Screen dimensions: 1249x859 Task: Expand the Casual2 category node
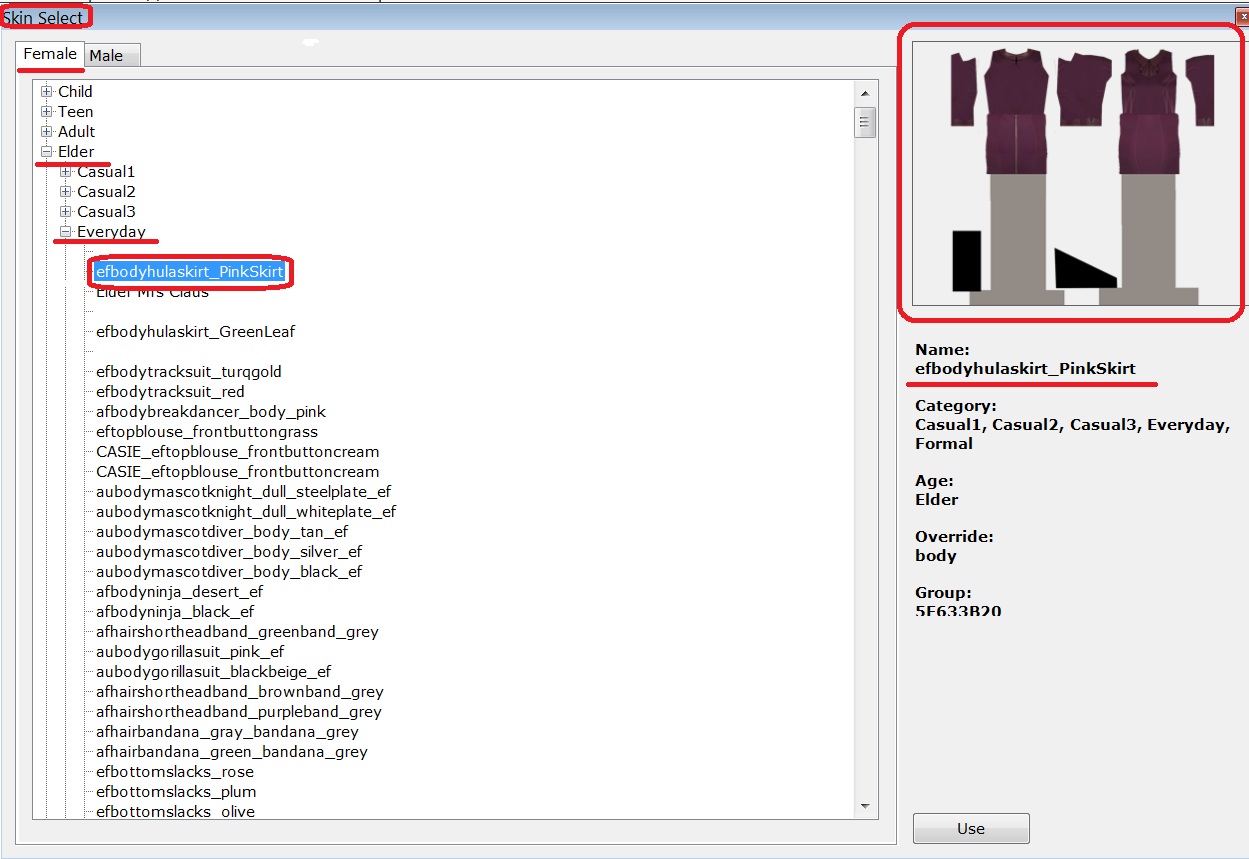tap(66, 192)
